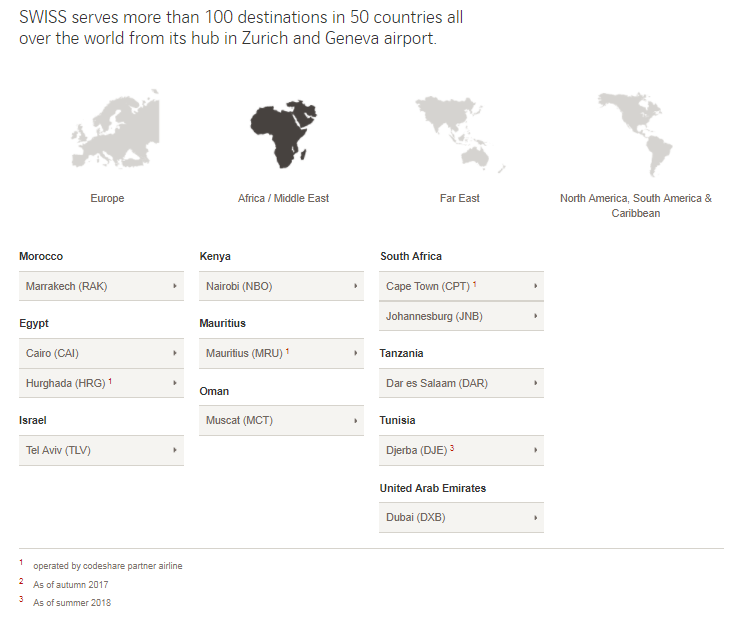Open North America, South America & Caribbean tab
Image resolution: width=733 pixels, height=621 pixels.
pos(636,206)
